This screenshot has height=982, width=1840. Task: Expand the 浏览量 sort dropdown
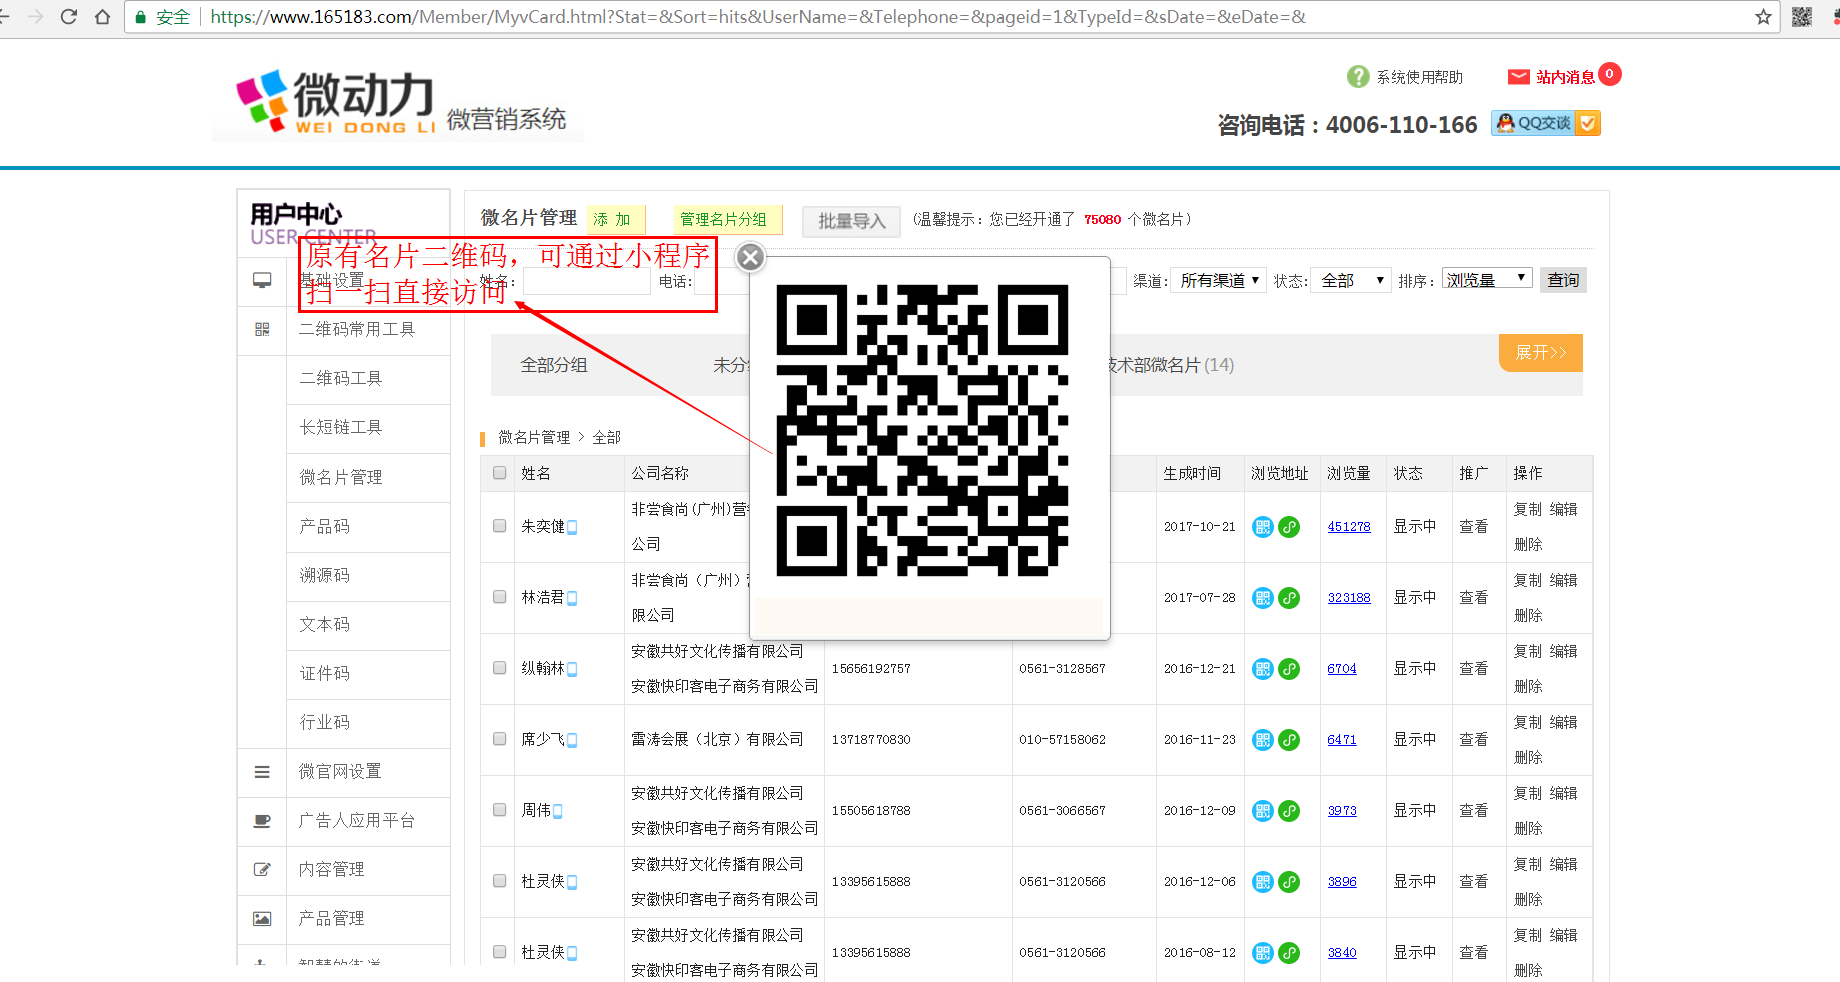click(x=1486, y=279)
